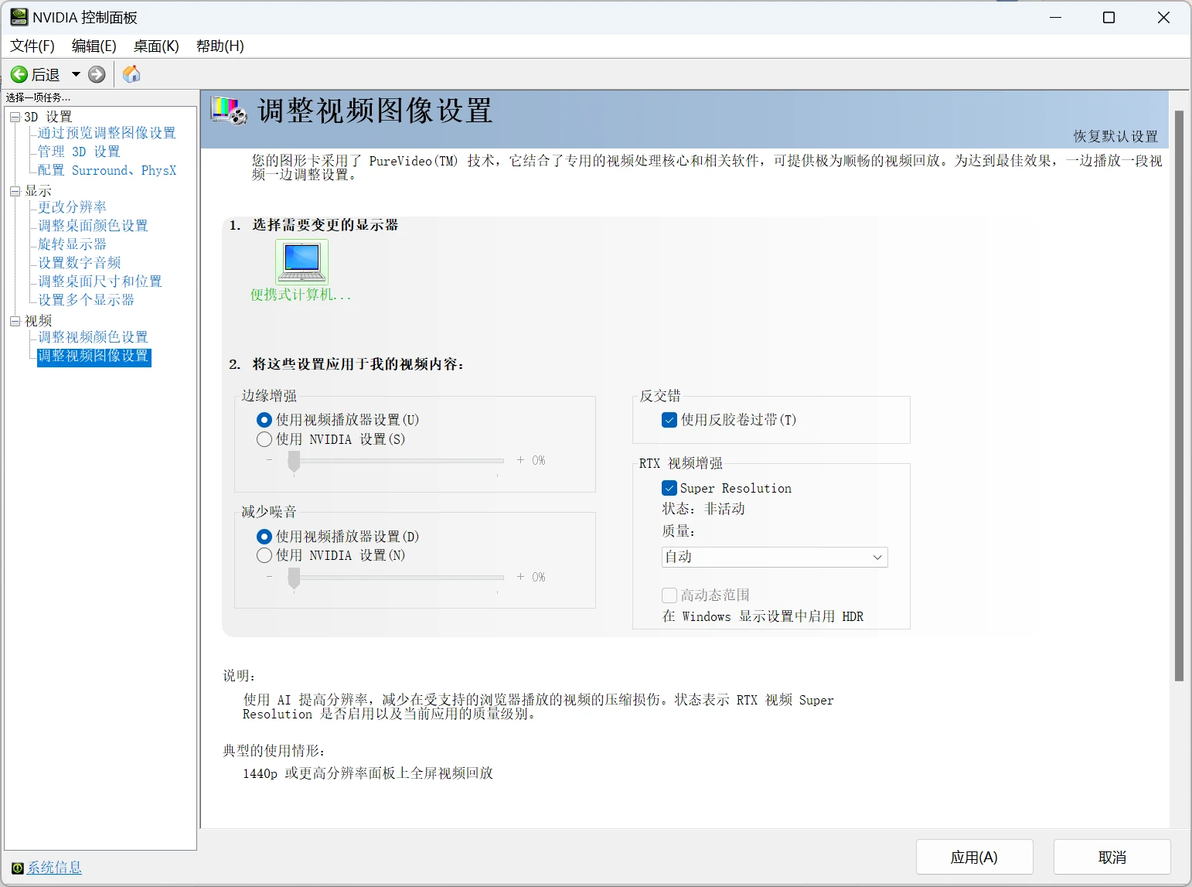Open the 系统信息 link
Viewport: 1192px width, 887px height.
(54, 868)
